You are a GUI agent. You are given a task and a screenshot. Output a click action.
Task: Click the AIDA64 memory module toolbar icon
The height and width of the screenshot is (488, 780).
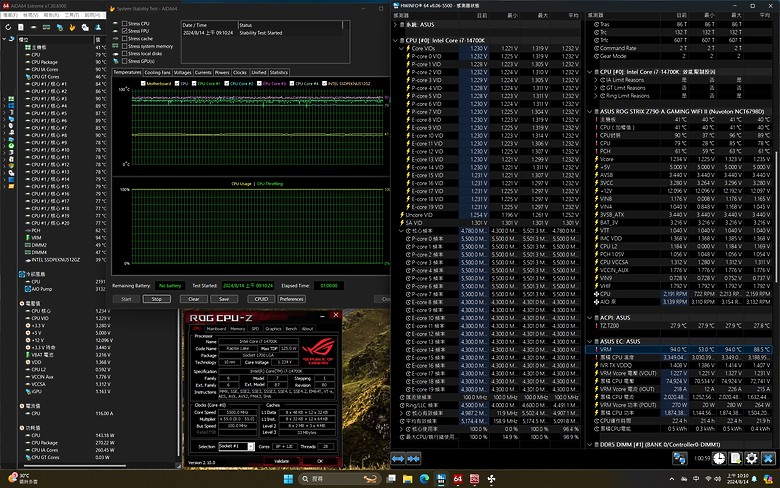click(47, 27)
